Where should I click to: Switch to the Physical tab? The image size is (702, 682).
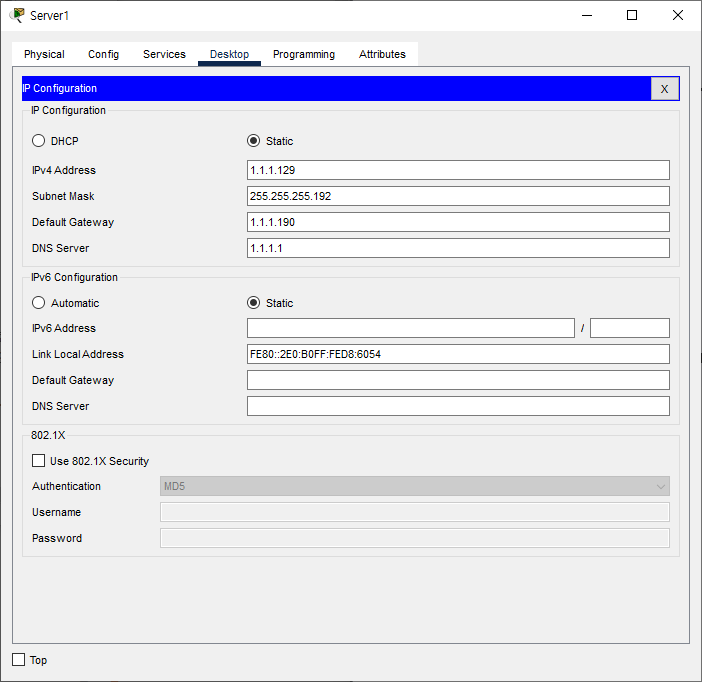(44, 54)
